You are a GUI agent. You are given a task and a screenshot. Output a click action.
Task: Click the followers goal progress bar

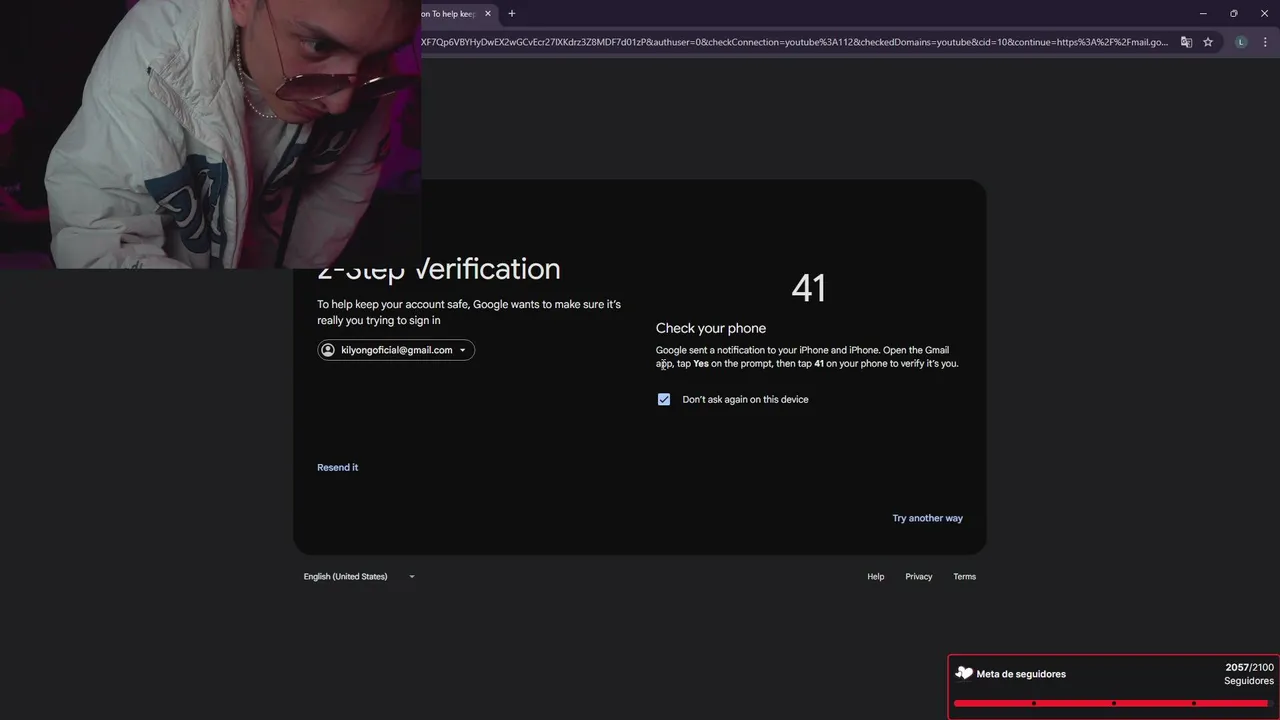[1111, 703]
